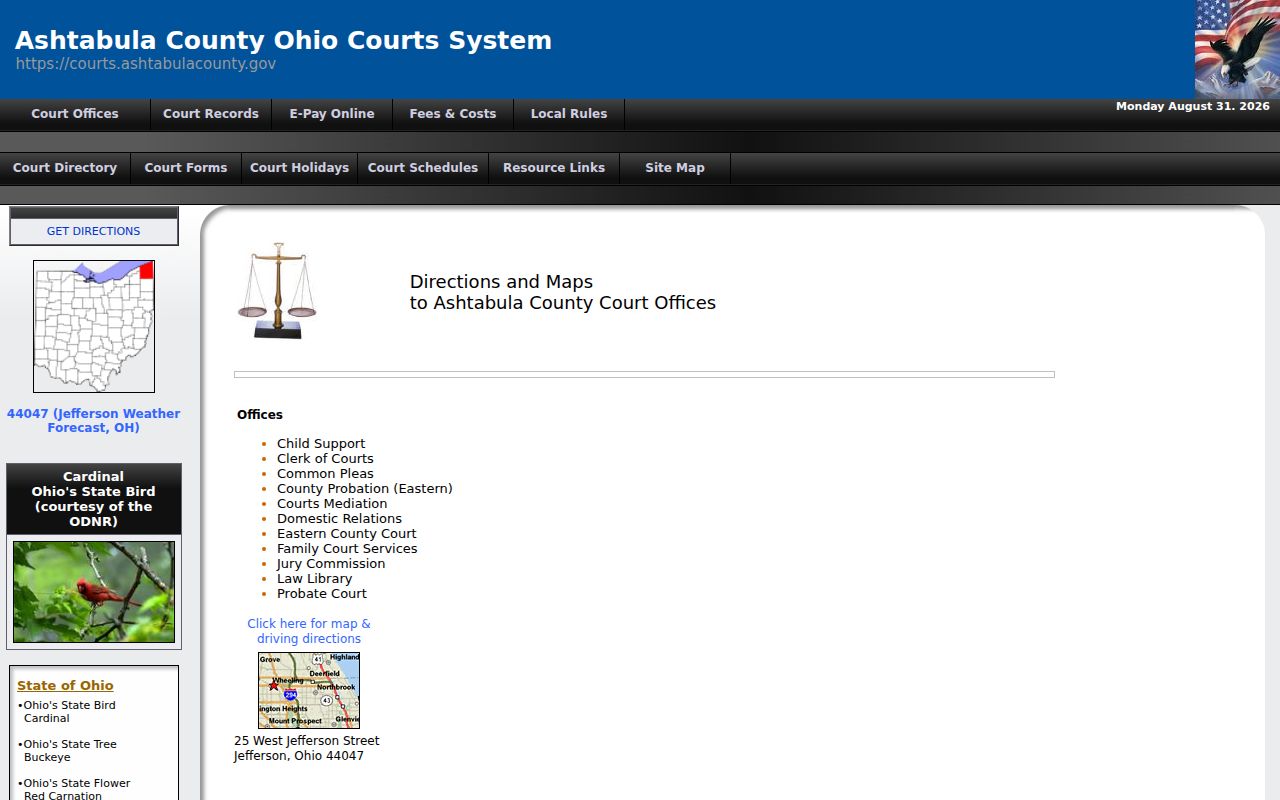
Task: Click the Offices heading
Action: click(x=260, y=415)
